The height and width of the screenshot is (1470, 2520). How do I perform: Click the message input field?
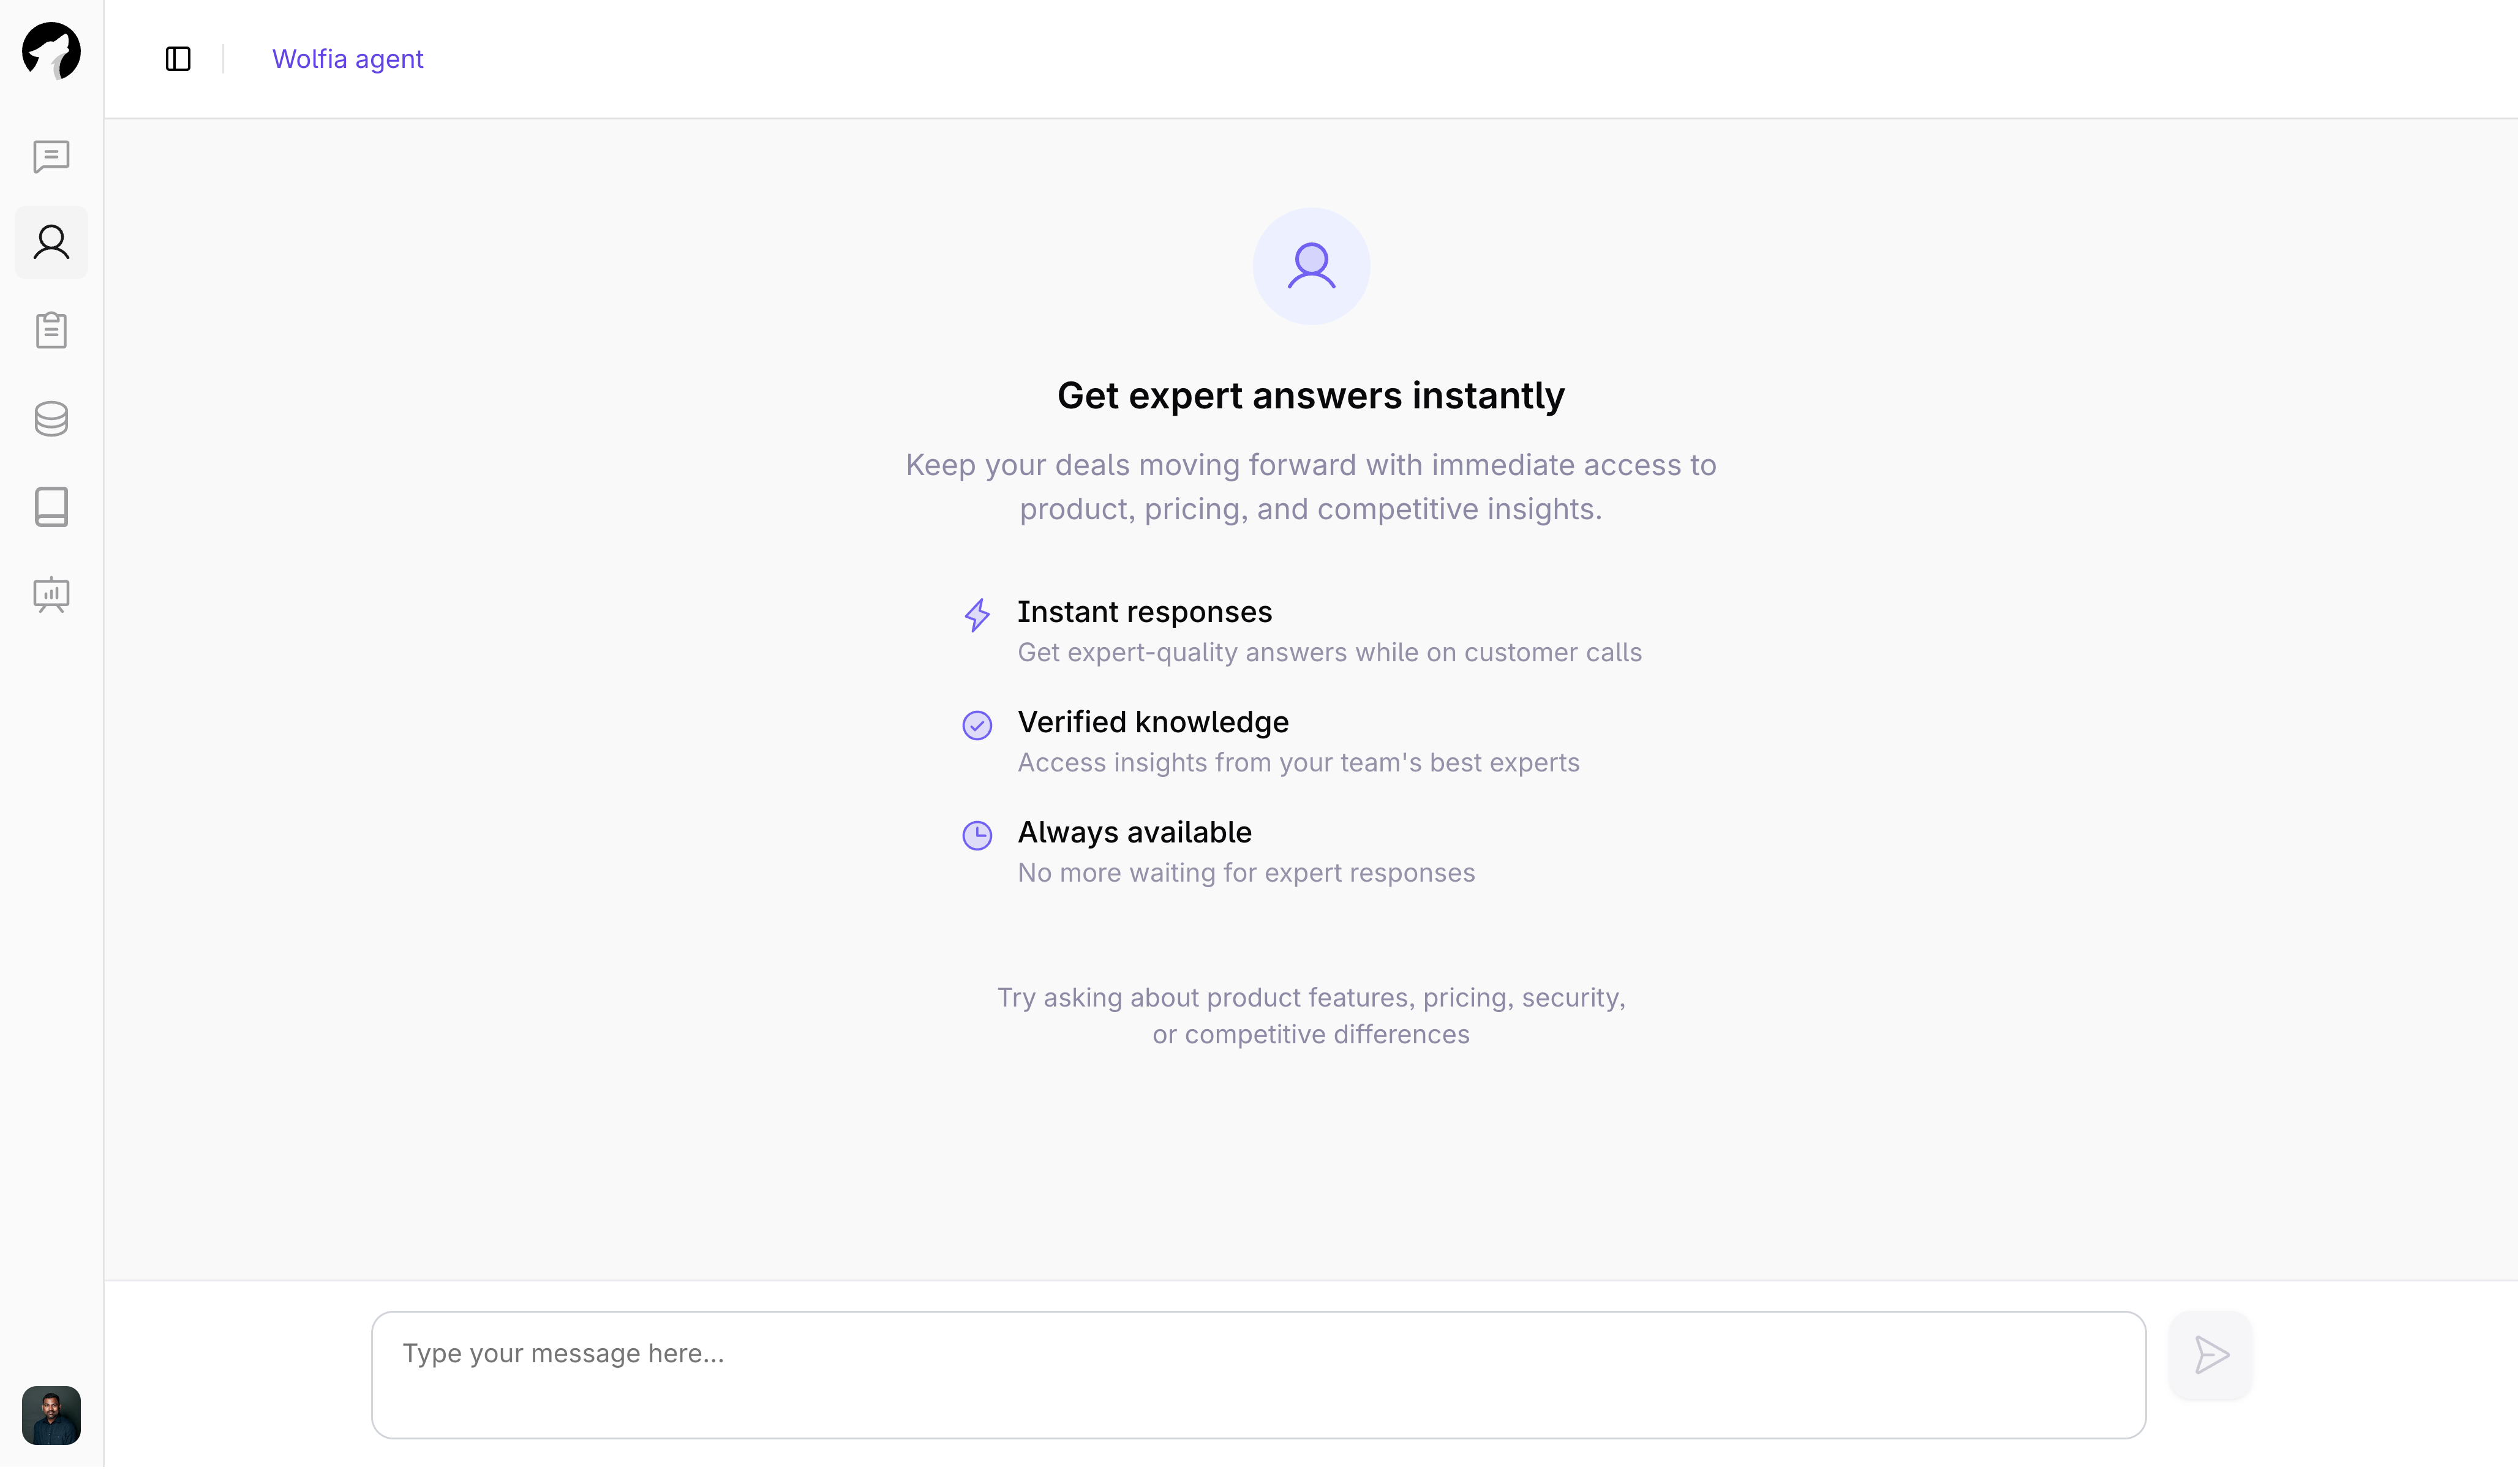click(x=1259, y=1376)
